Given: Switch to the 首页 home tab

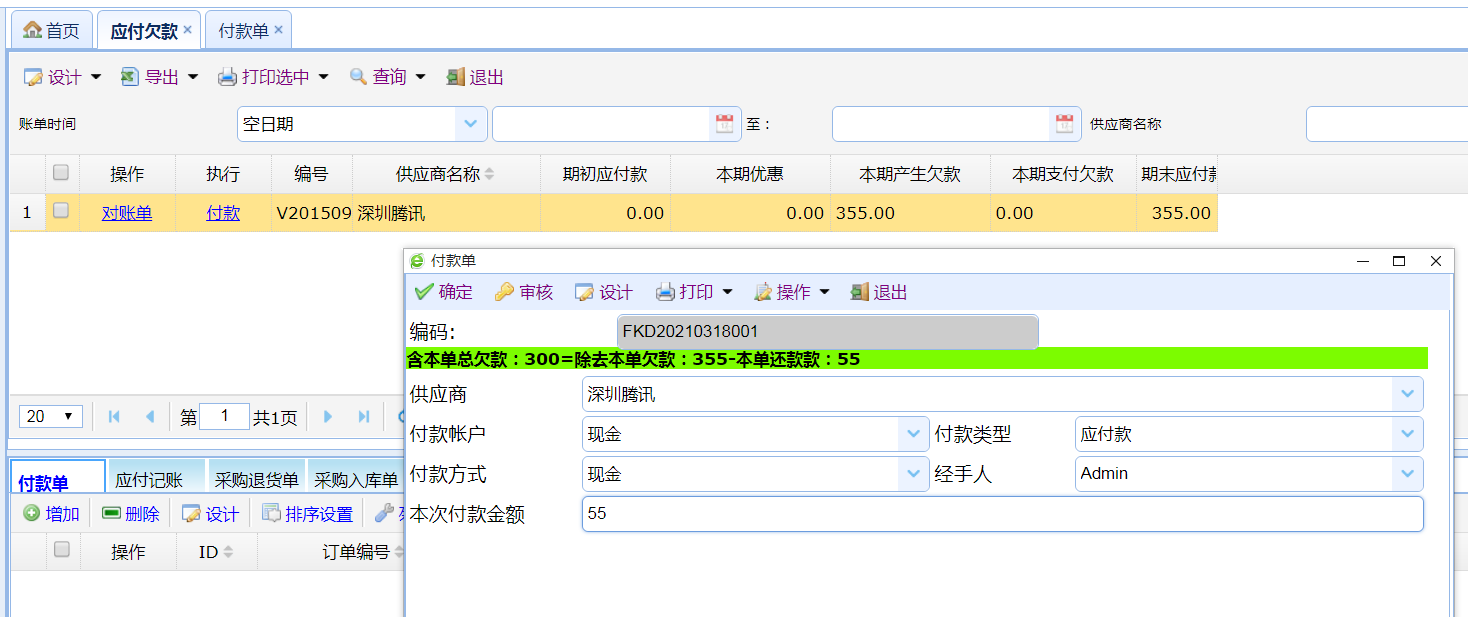Looking at the screenshot, I should (x=52, y=31).
